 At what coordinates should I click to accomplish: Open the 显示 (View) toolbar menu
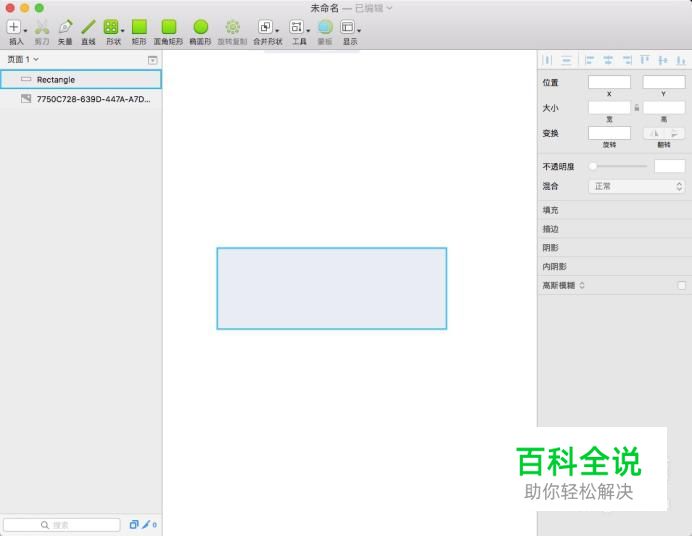coord(349,28)
